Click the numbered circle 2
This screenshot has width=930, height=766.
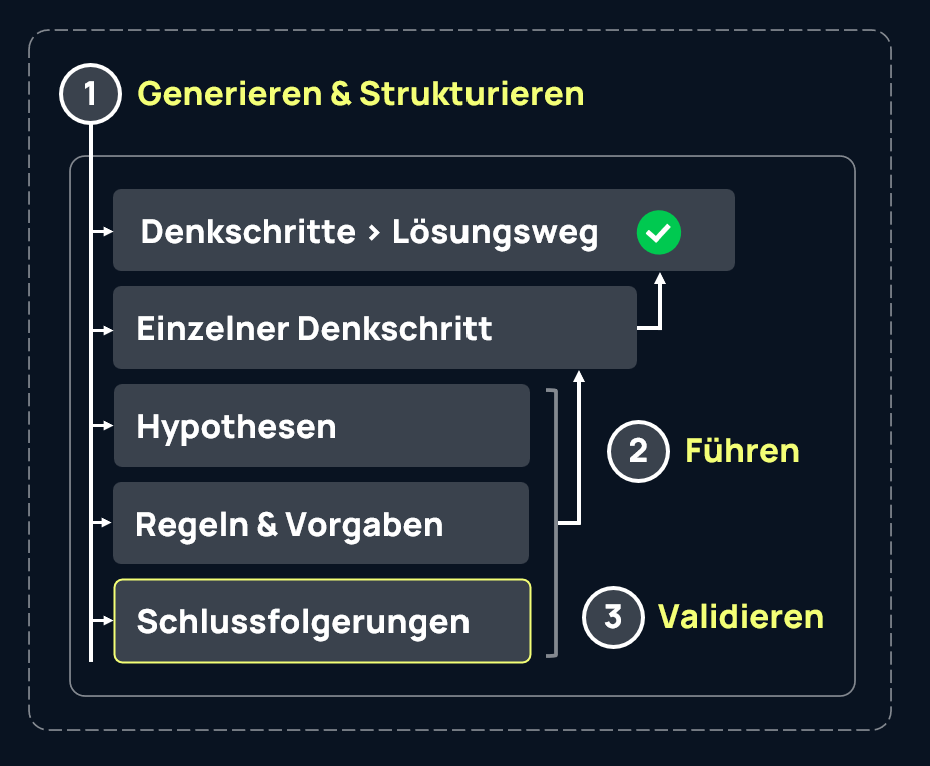[x=638, y=451]
